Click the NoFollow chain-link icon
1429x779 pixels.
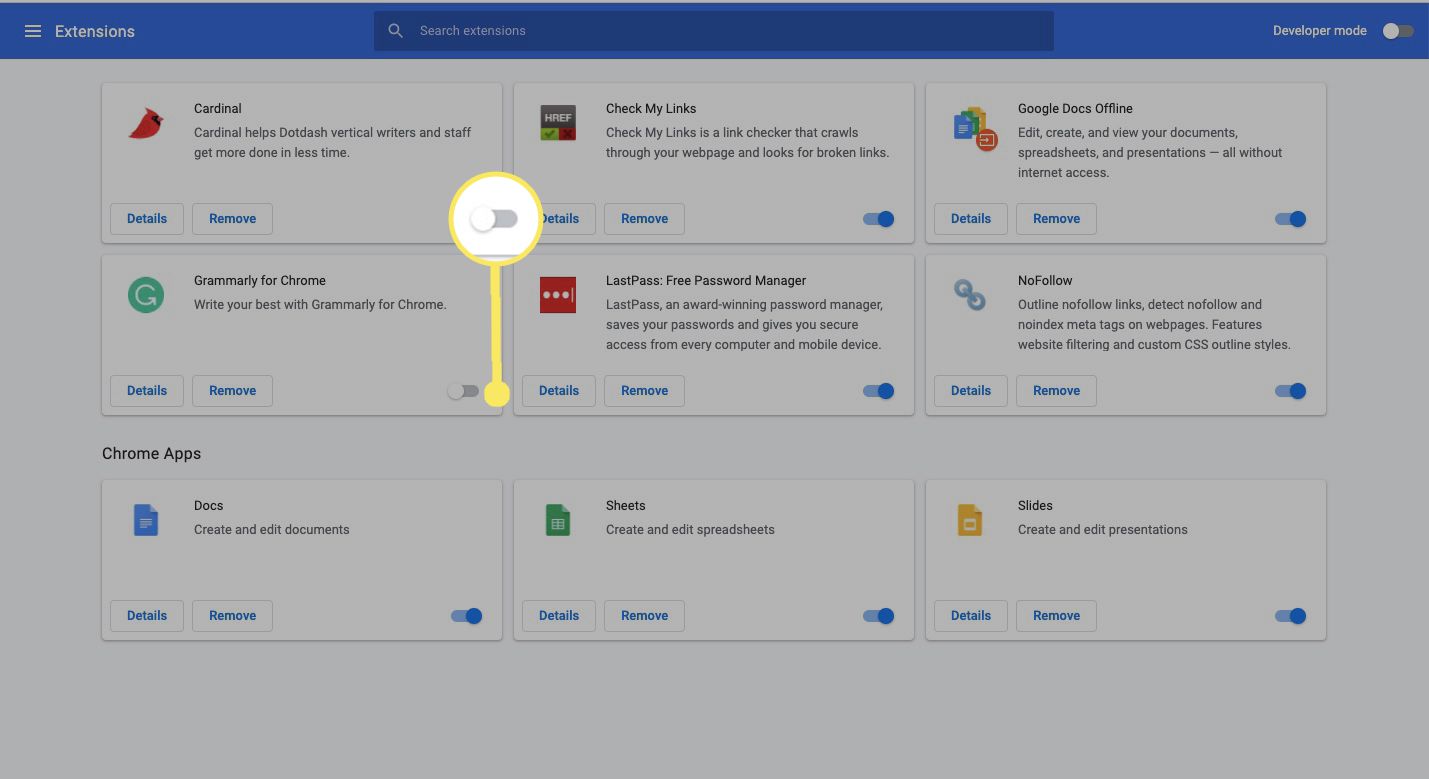(x=970, y=295)
